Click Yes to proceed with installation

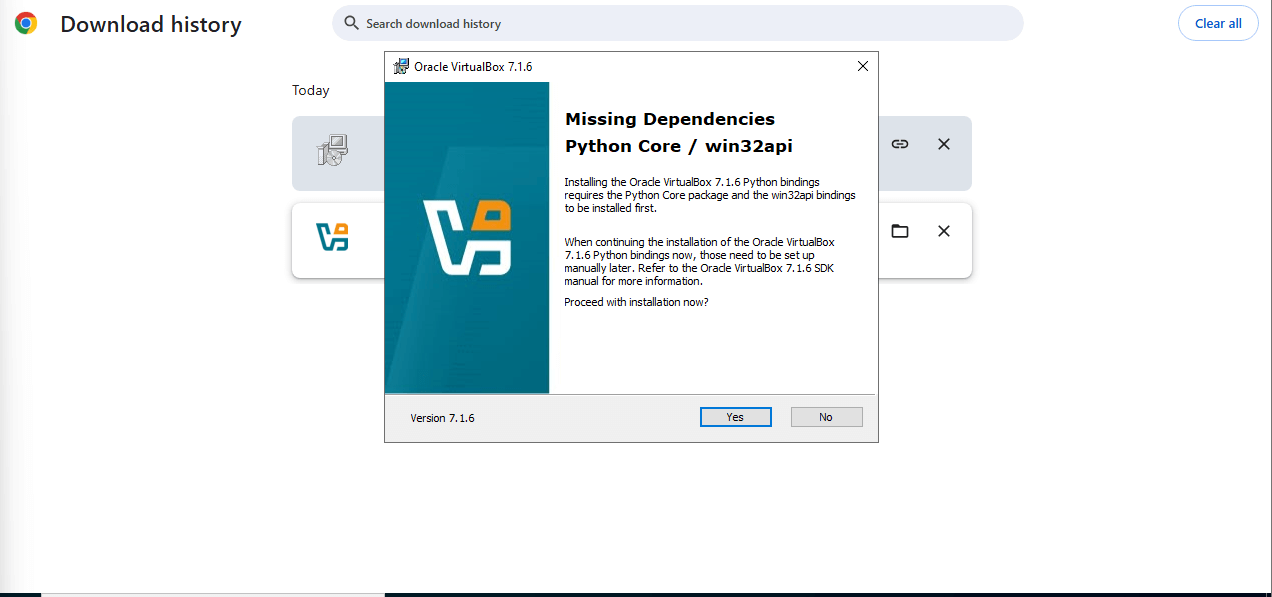(735, 417)
